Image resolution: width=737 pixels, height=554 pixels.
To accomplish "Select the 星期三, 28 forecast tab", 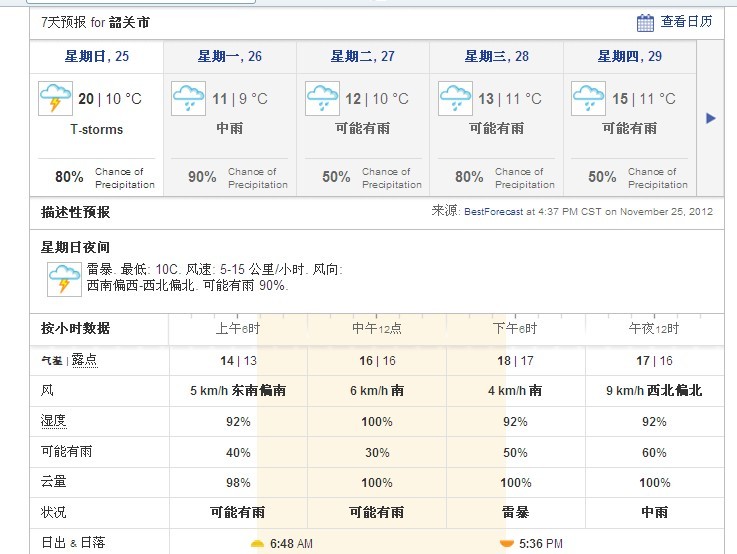I will point(497,57).
